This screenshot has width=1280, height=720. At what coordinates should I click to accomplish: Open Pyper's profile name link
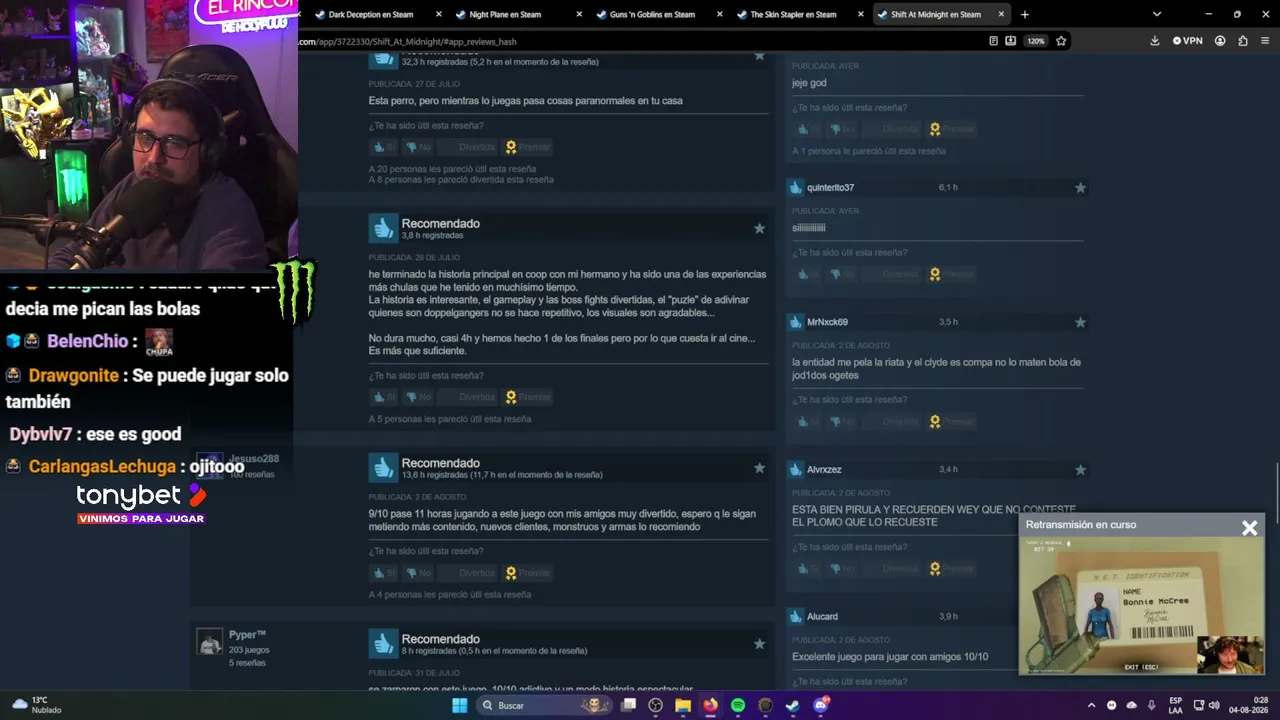tap(247, 635)
